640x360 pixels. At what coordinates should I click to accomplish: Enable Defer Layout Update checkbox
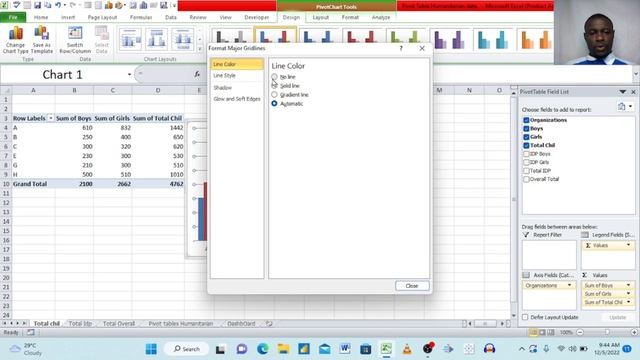[525, 317]
